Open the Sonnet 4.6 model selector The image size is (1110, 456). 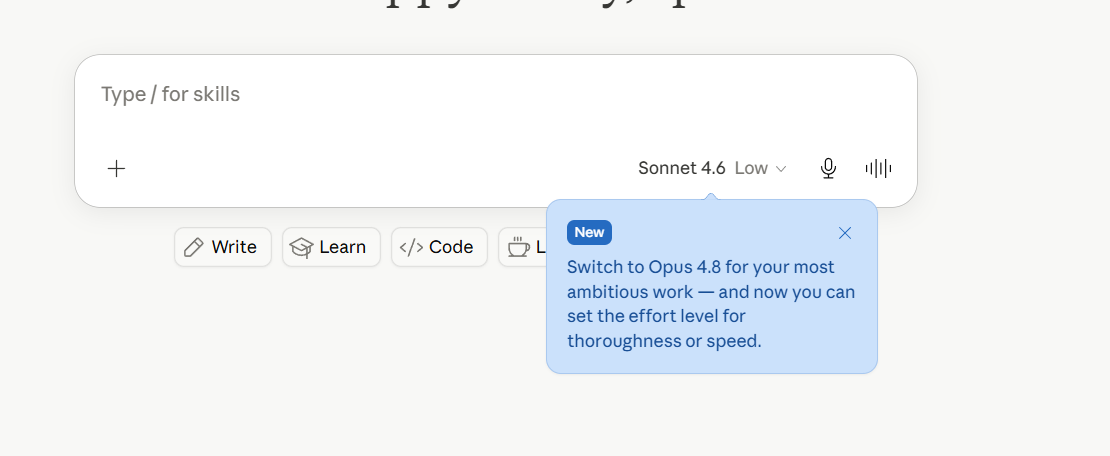click(681, 169)
